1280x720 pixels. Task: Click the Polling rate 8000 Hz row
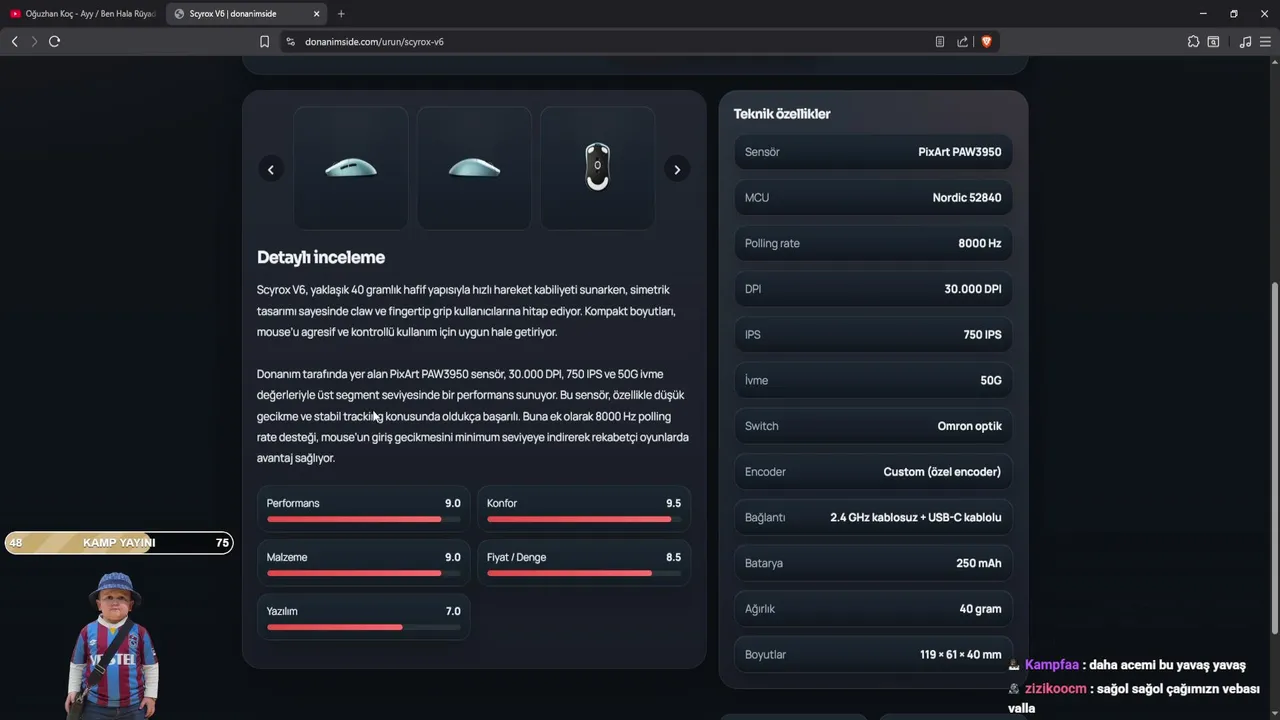coord(873,243)
